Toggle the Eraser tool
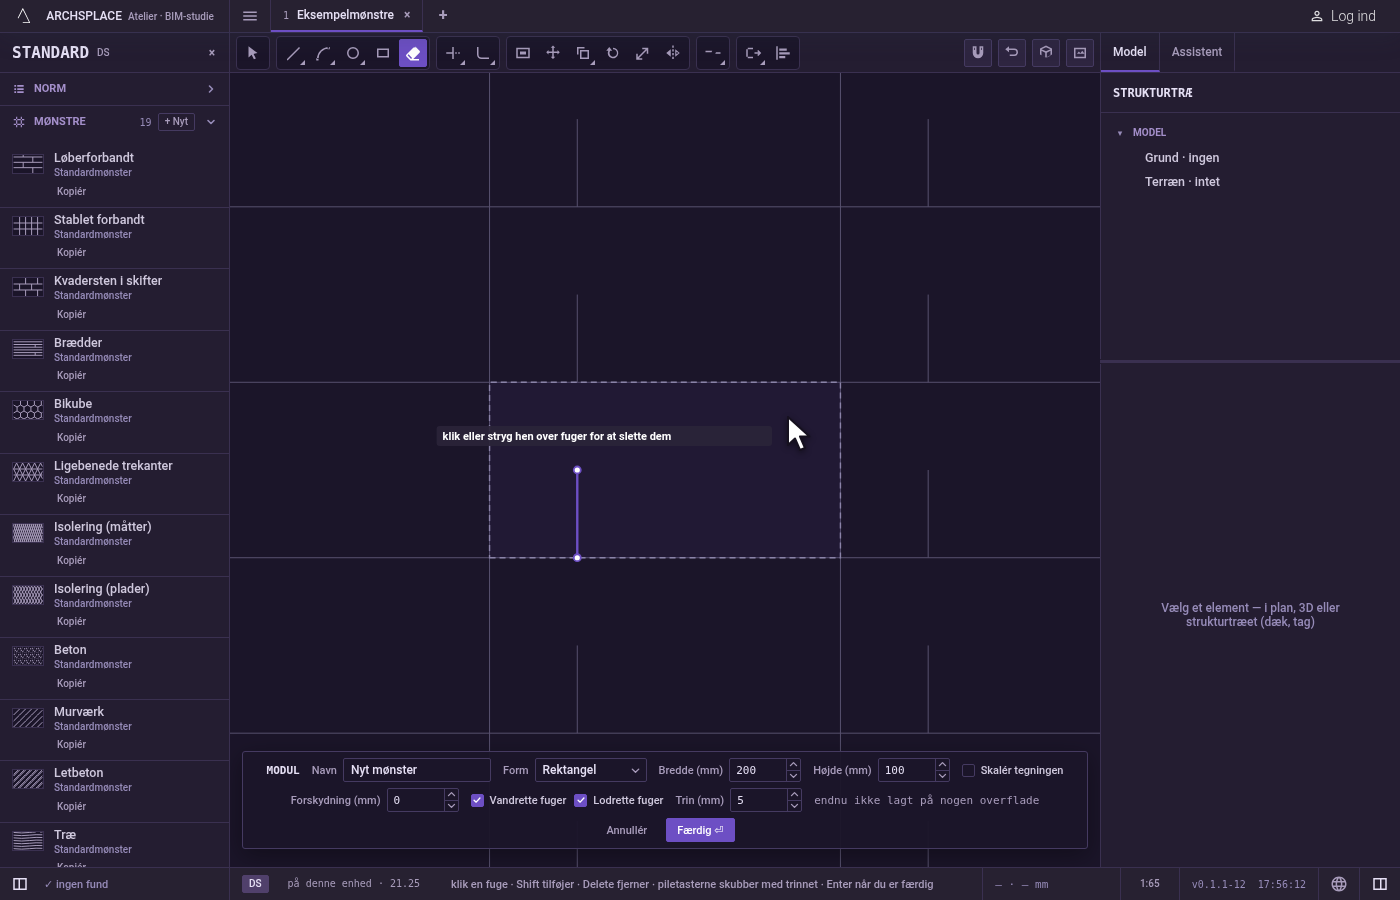1400x900 pixels. pyautogui.click(x=413, y=53)
